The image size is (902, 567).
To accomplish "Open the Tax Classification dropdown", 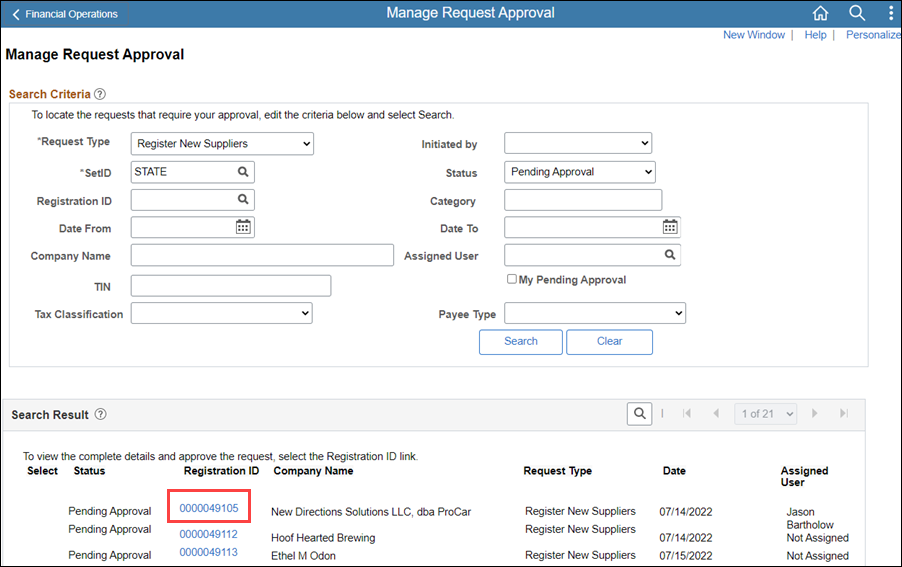I will [221, 313].
